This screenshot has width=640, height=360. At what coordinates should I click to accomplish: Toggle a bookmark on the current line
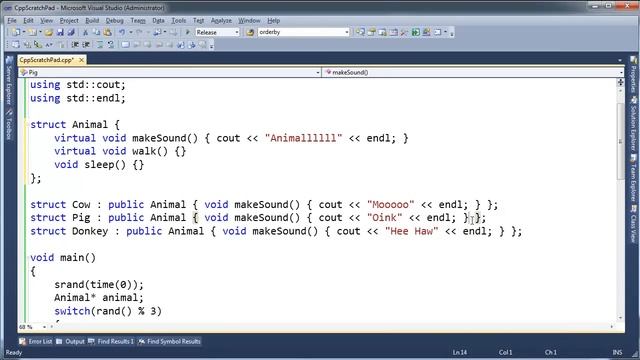[x=125, y=45]
